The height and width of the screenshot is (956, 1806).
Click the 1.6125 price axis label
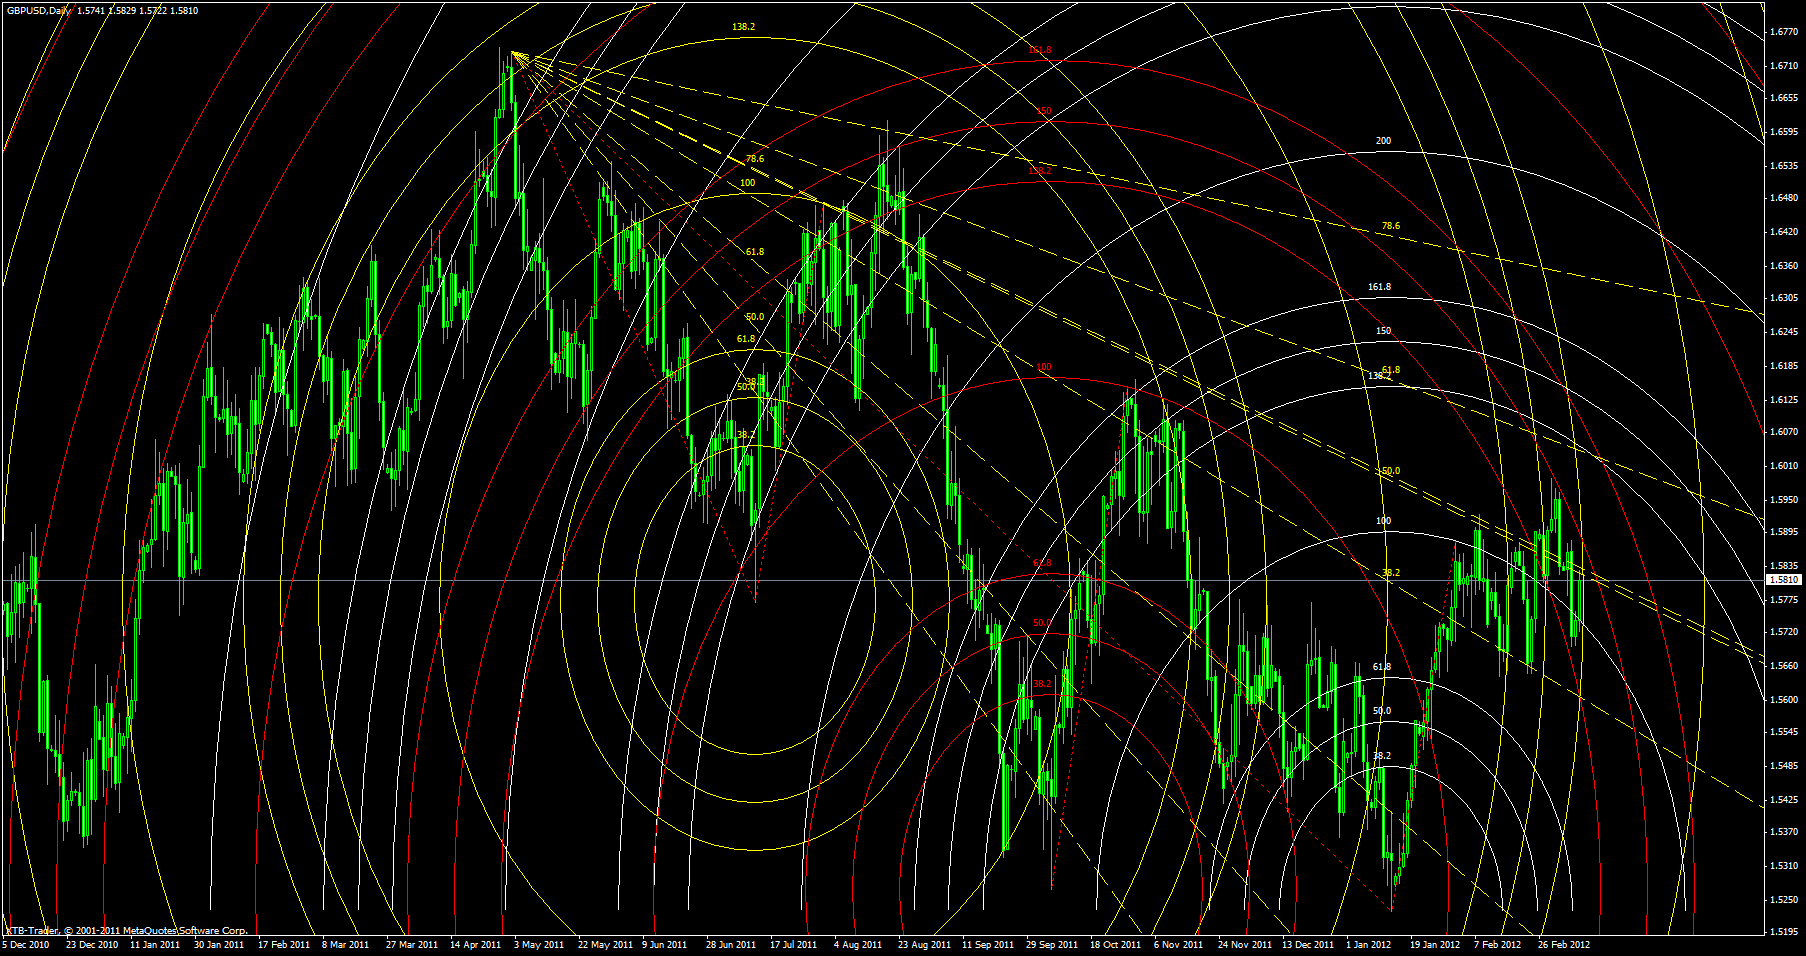click(1783, 399)
